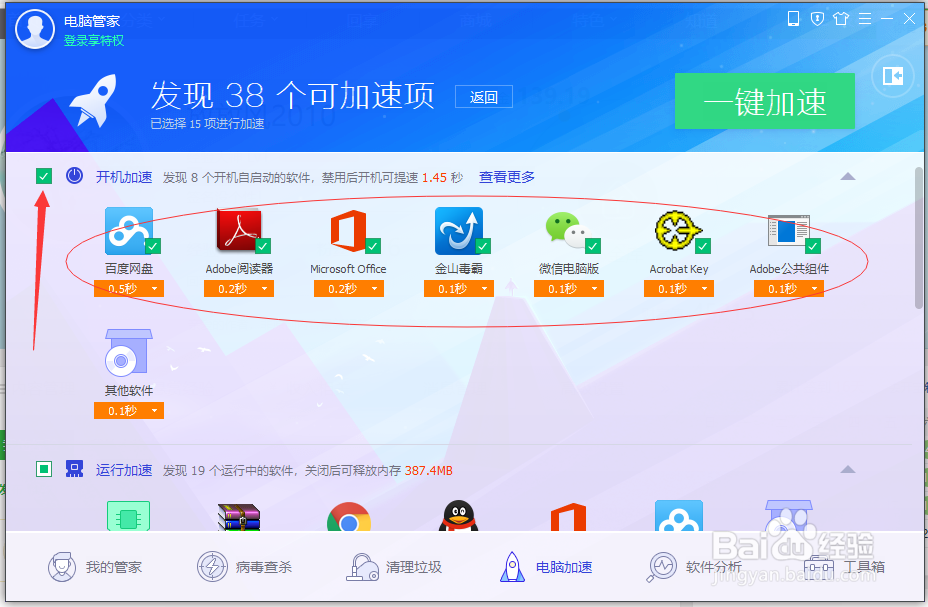Expand the delay dropdown under Microsoft Office
Viewport: 928px width, 607px height.
(348, 287)
